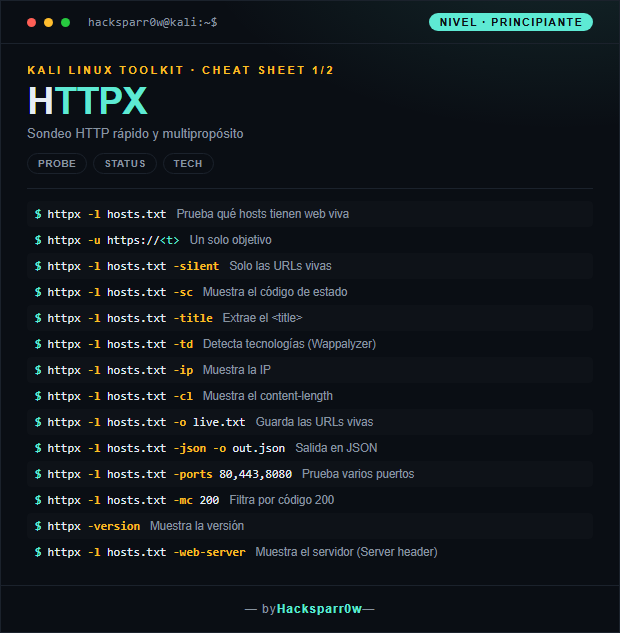Viewport: 620px width, 633px height.
Task: Click the terminal prompt hacksparr0w@kali:~$
Action: [x=153, y=22]
